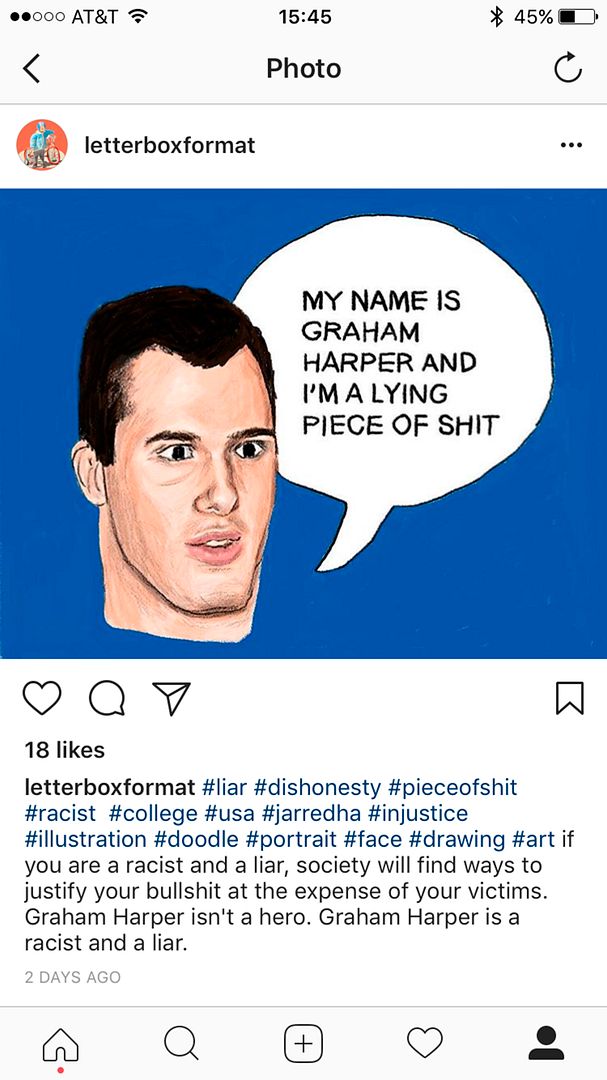This screenshot has height=1080, width=607.
Task: Open the Search tab
Action: click(x=182, y=1043)
